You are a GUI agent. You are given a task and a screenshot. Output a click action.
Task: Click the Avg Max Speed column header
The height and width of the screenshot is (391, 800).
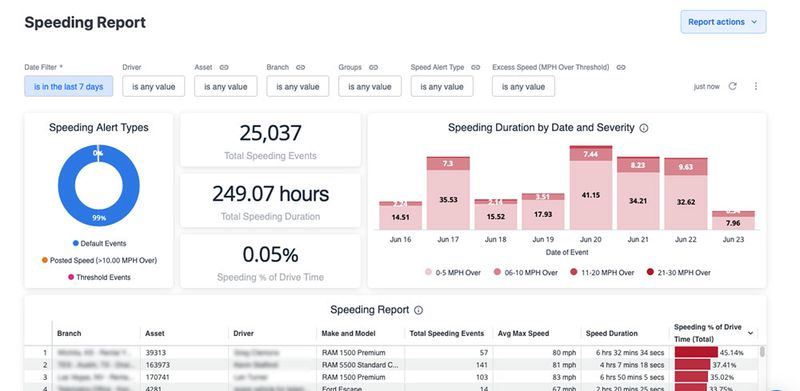click(523, 333)
